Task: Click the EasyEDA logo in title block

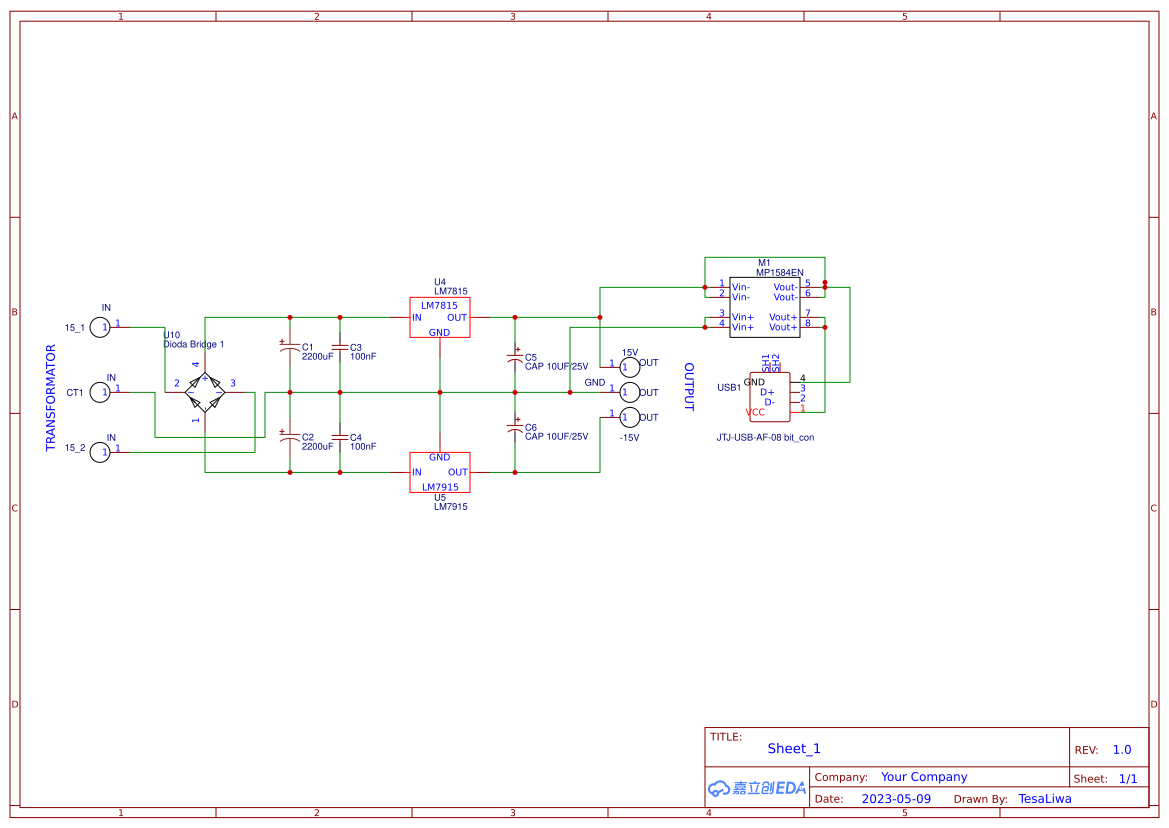Action: pos(755,788)
